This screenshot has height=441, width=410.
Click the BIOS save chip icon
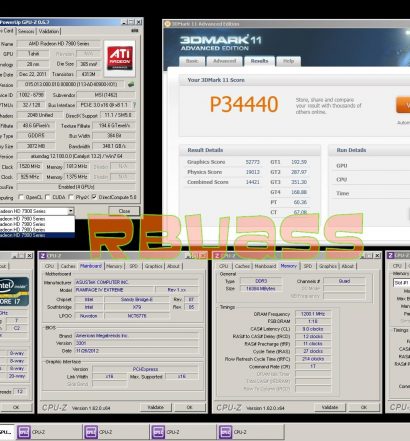pos(131,84)
